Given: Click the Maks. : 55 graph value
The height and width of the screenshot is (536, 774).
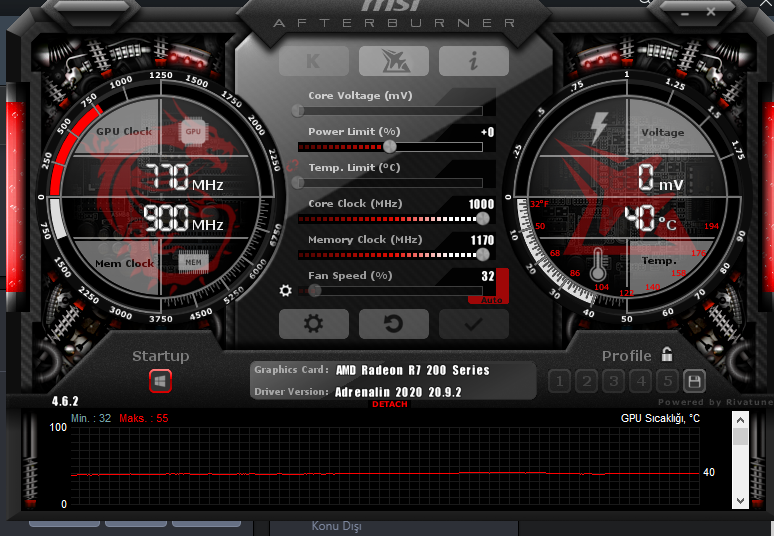Looking at the screenshot, I should 144,419.
